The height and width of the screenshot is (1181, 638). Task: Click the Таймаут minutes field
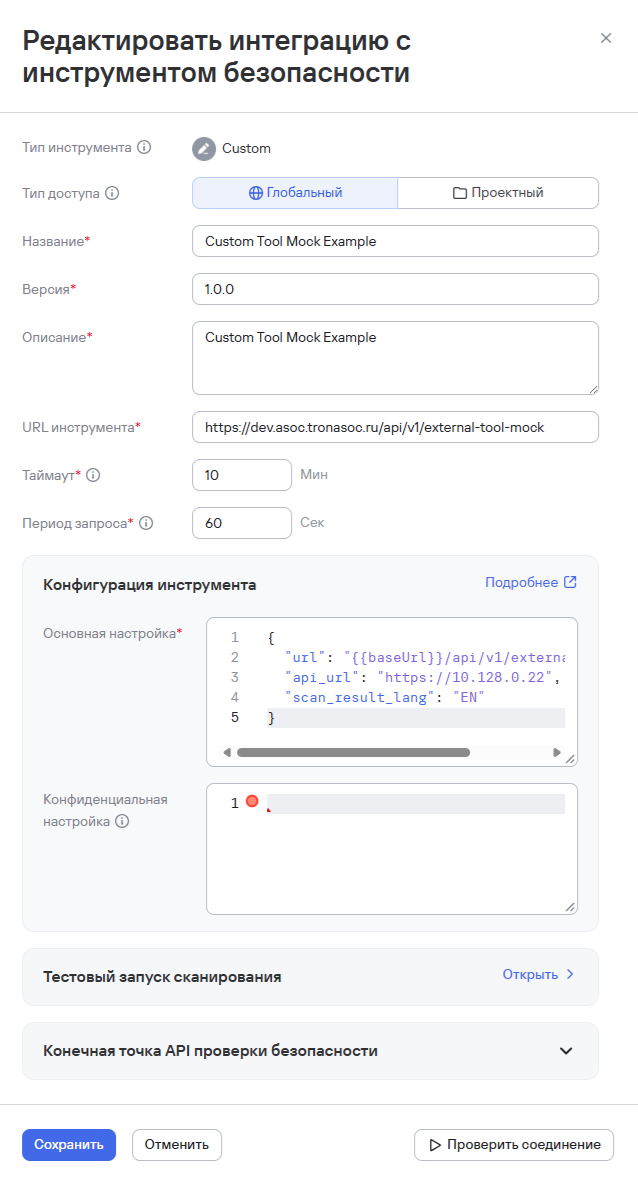tap(242, 475)
